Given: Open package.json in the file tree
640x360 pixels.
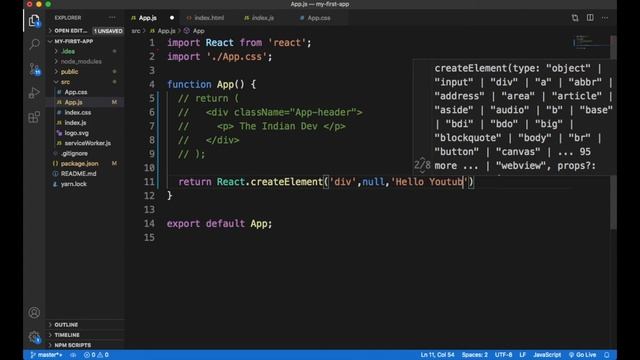Looking at the screenshot, I should pyautogui.click(x=79, y=164).
